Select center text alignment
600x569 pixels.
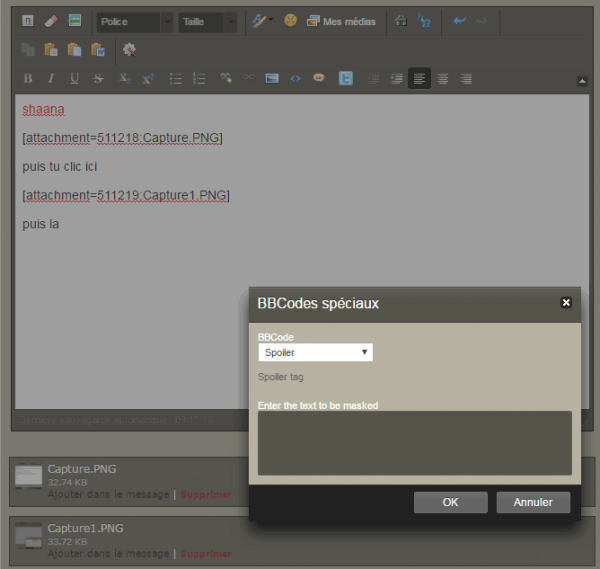pos(443,79)
